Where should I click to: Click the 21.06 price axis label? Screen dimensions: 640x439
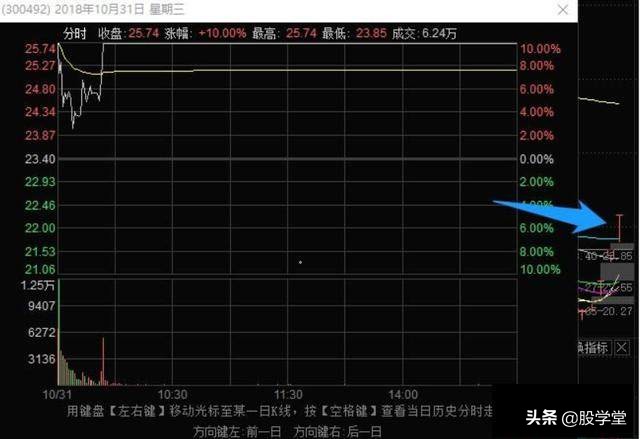(x=40, y=269)
